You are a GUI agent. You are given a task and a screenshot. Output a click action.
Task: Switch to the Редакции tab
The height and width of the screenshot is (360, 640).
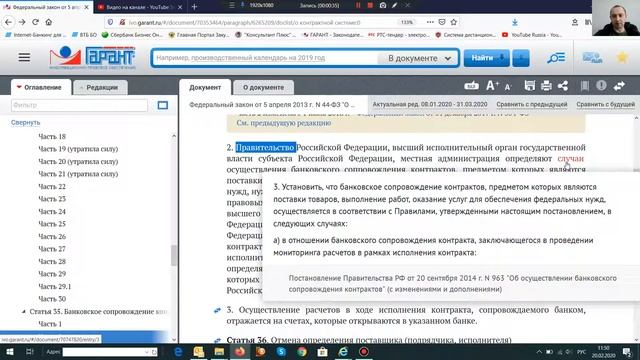coord(100,87)
